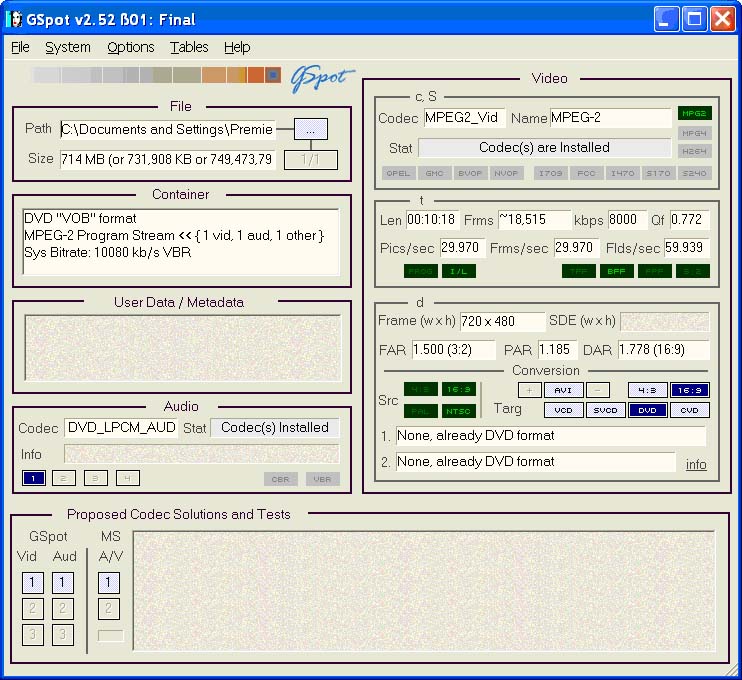742x680 pixels.
Task: Click the browse '...' file button
Action: click(311, 129)
